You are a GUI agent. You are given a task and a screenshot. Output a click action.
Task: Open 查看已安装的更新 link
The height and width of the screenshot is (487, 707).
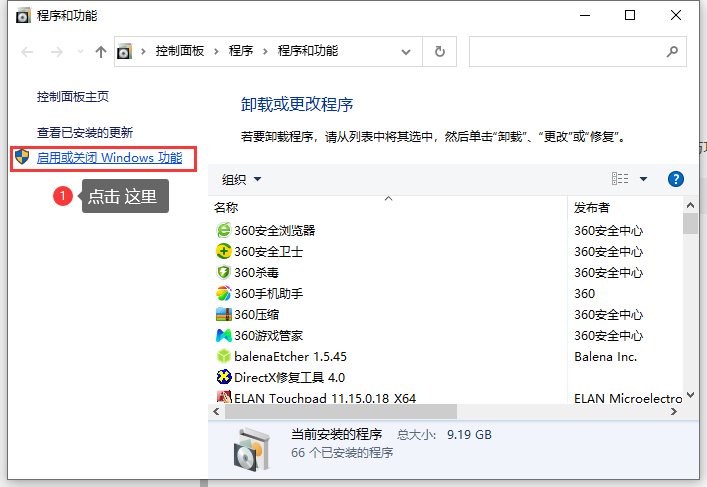[85, 133]
